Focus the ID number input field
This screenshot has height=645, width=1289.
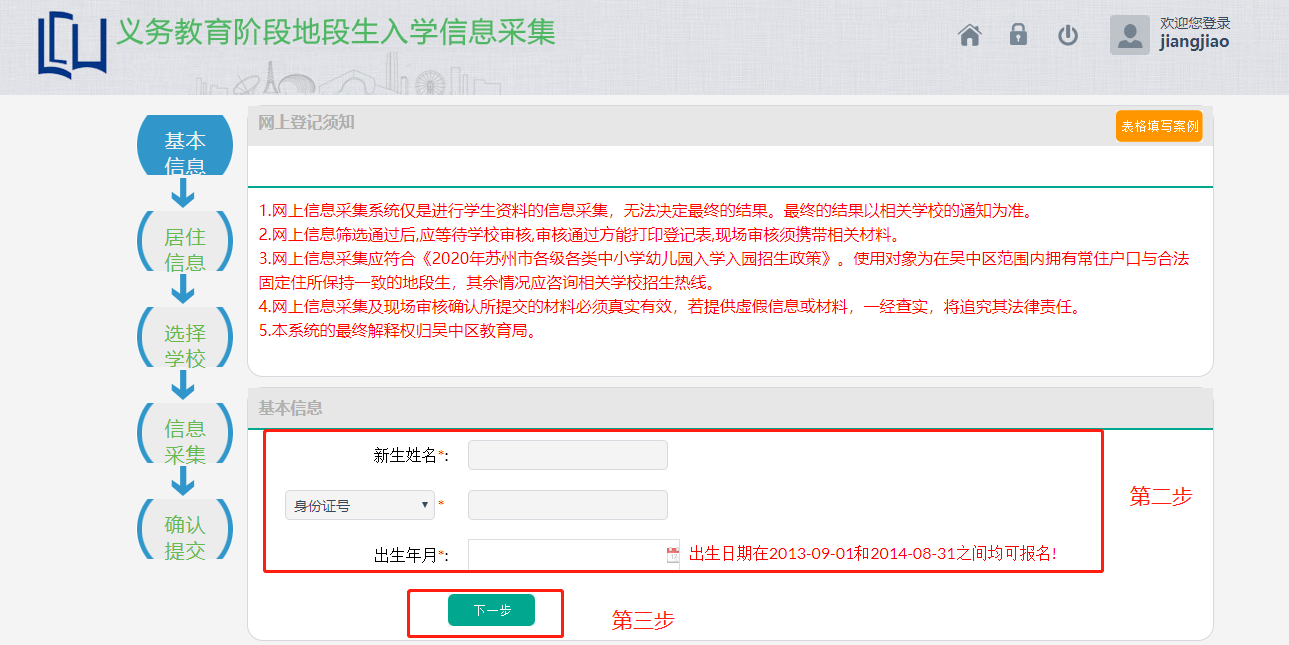pos(567,505)
